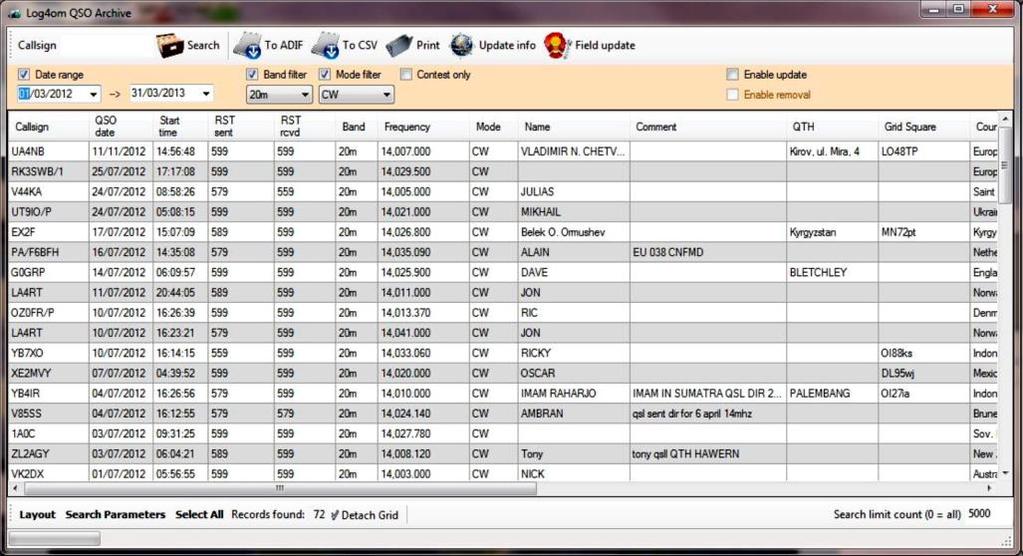Select the VK2DX callsign cell
This screenshot has width=1023, height=556.
(49, 474)
